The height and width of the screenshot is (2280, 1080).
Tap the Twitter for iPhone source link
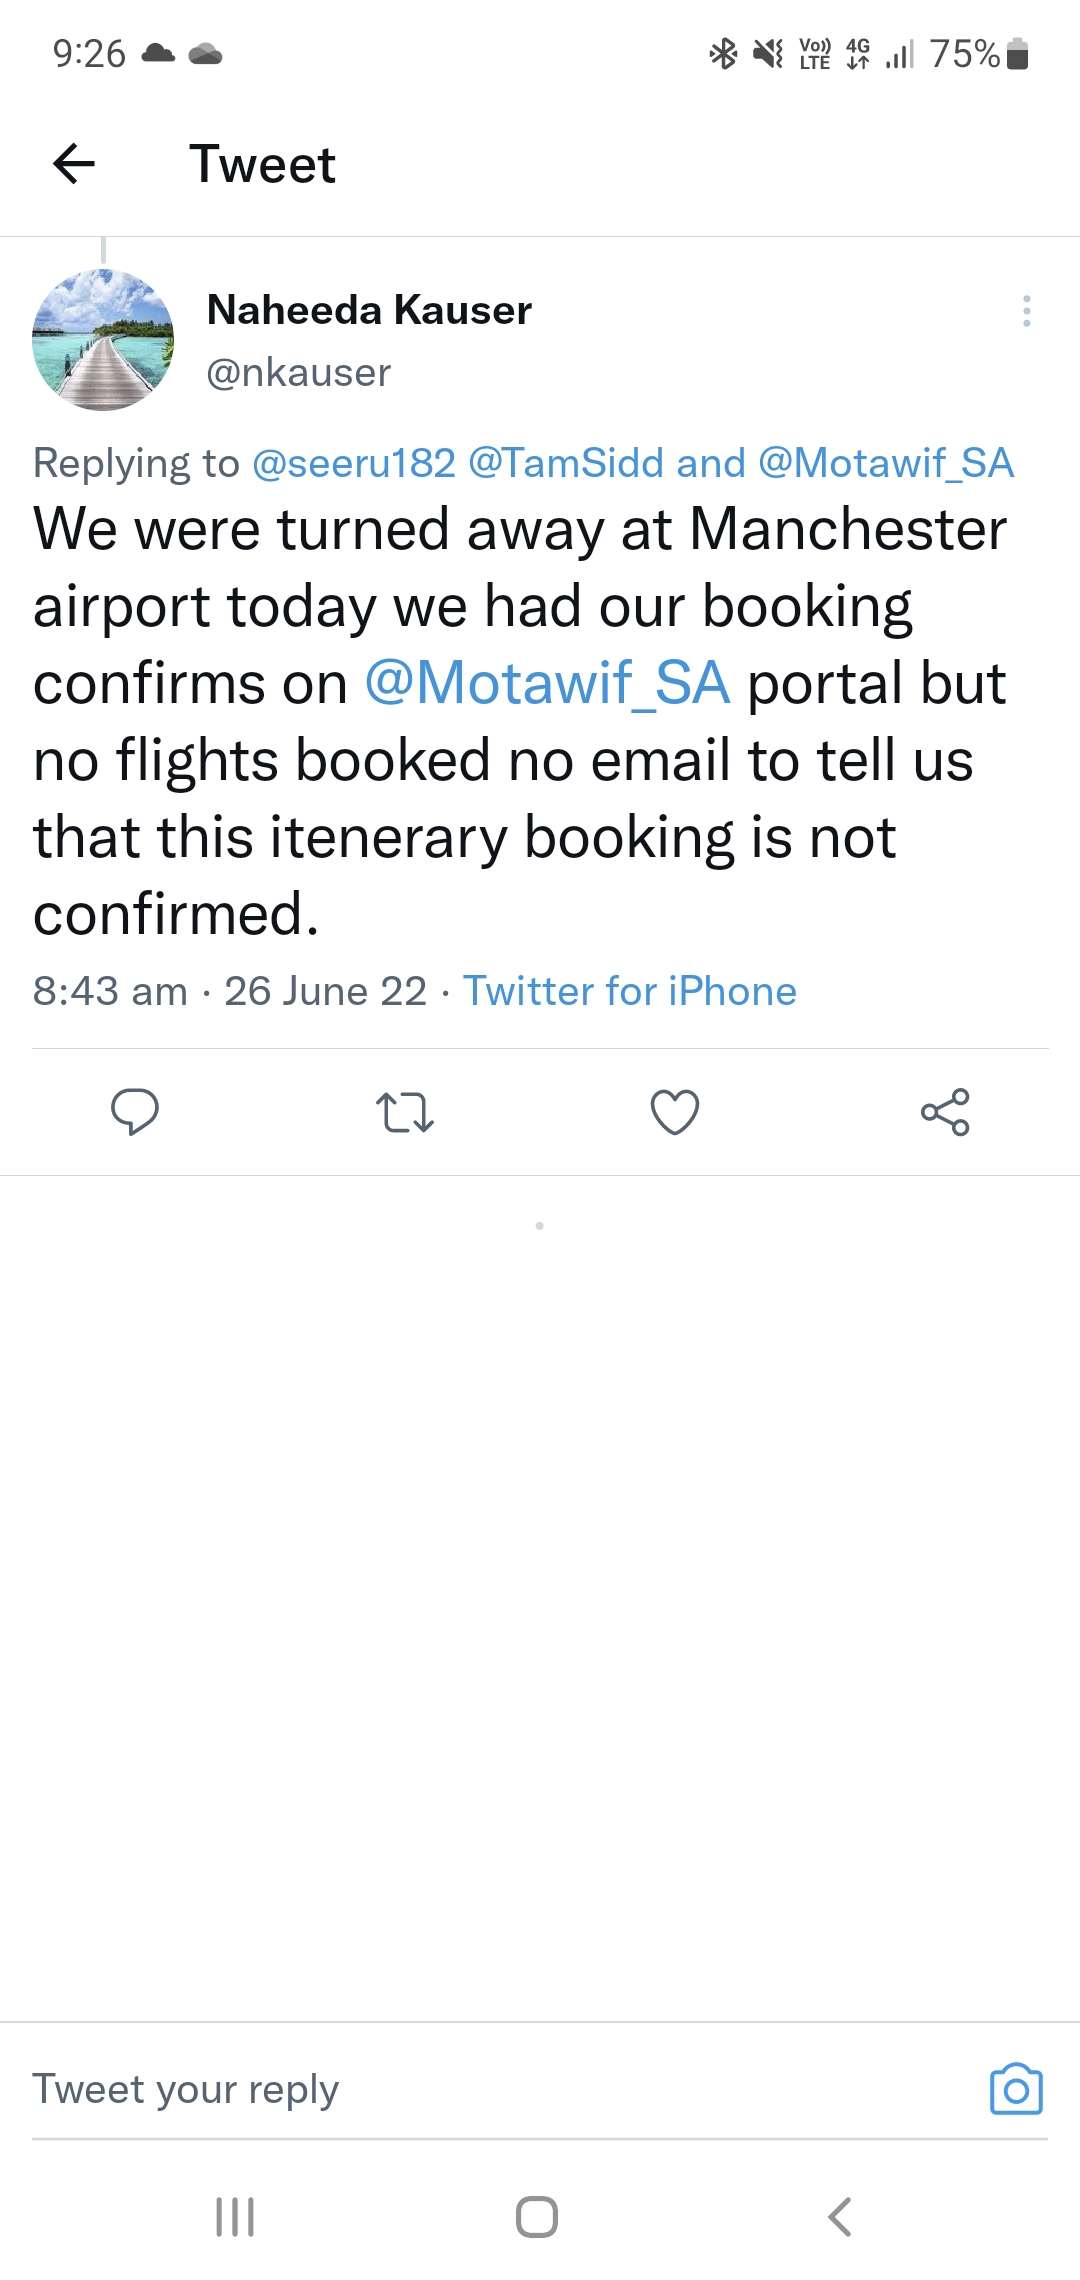click(x=630, y=991)
